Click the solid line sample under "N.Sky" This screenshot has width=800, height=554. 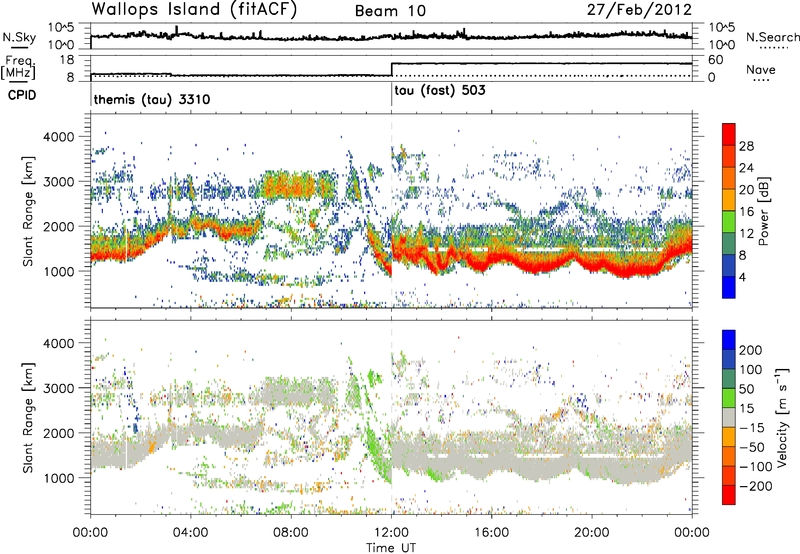point(19,47)
